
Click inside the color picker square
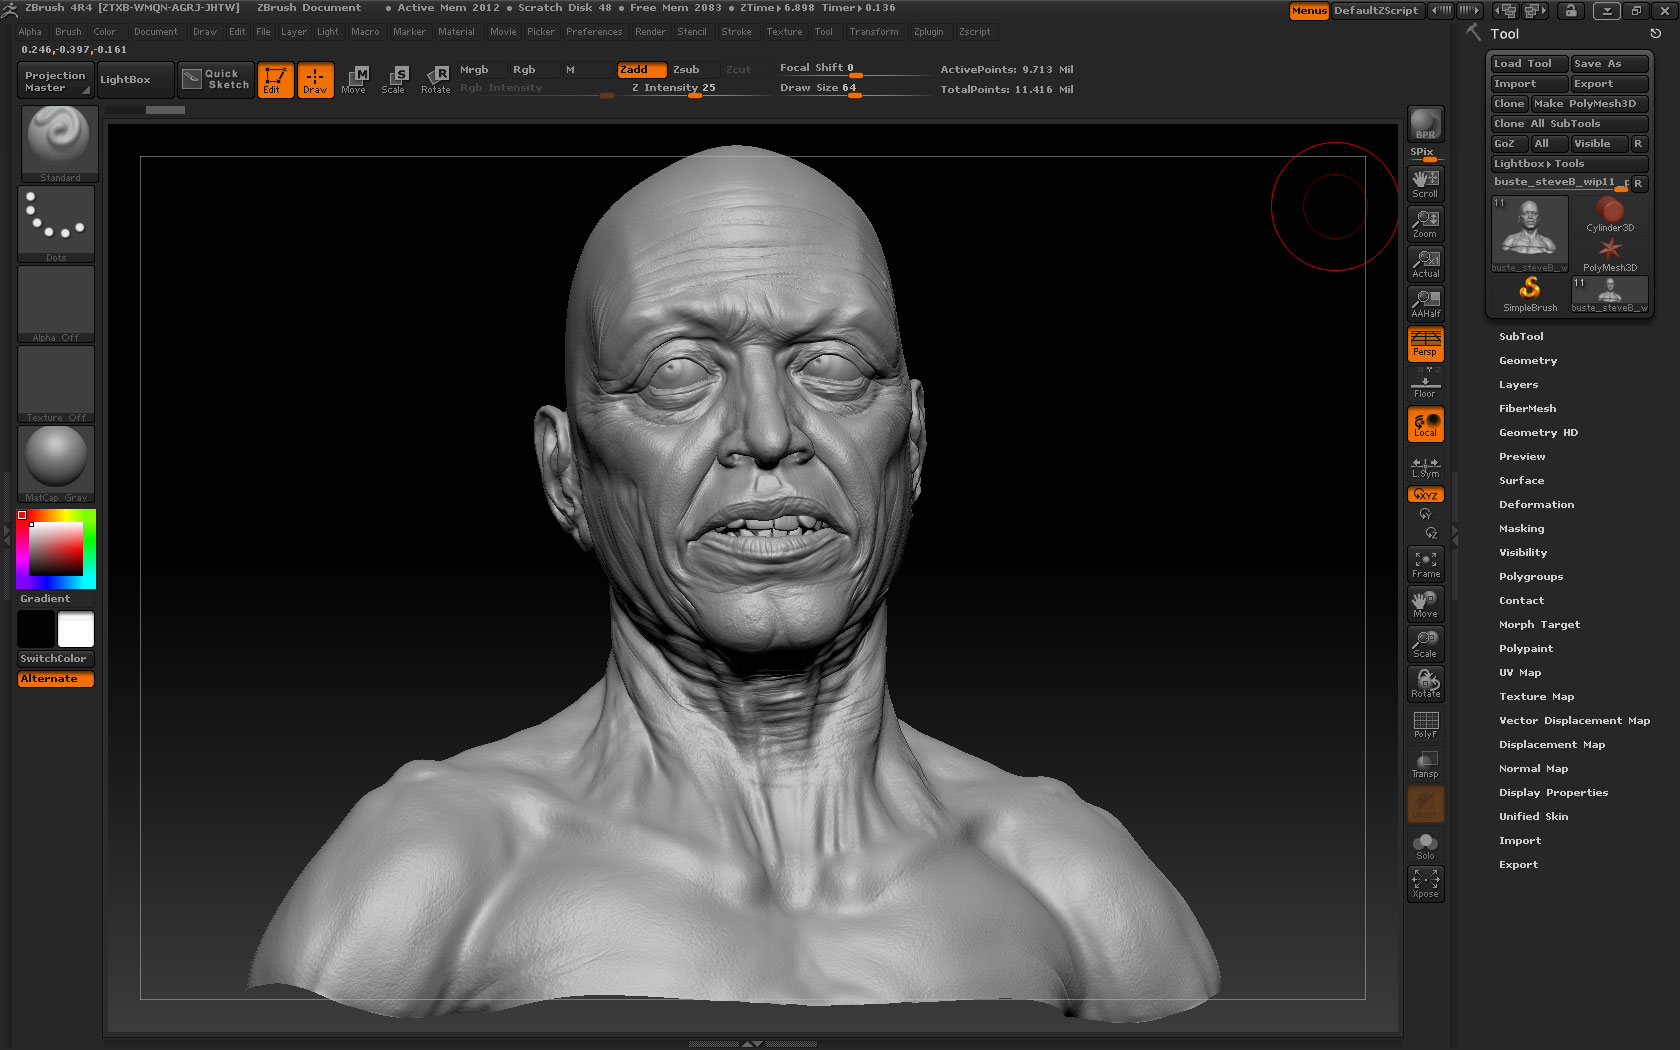[x=56, y=548]
